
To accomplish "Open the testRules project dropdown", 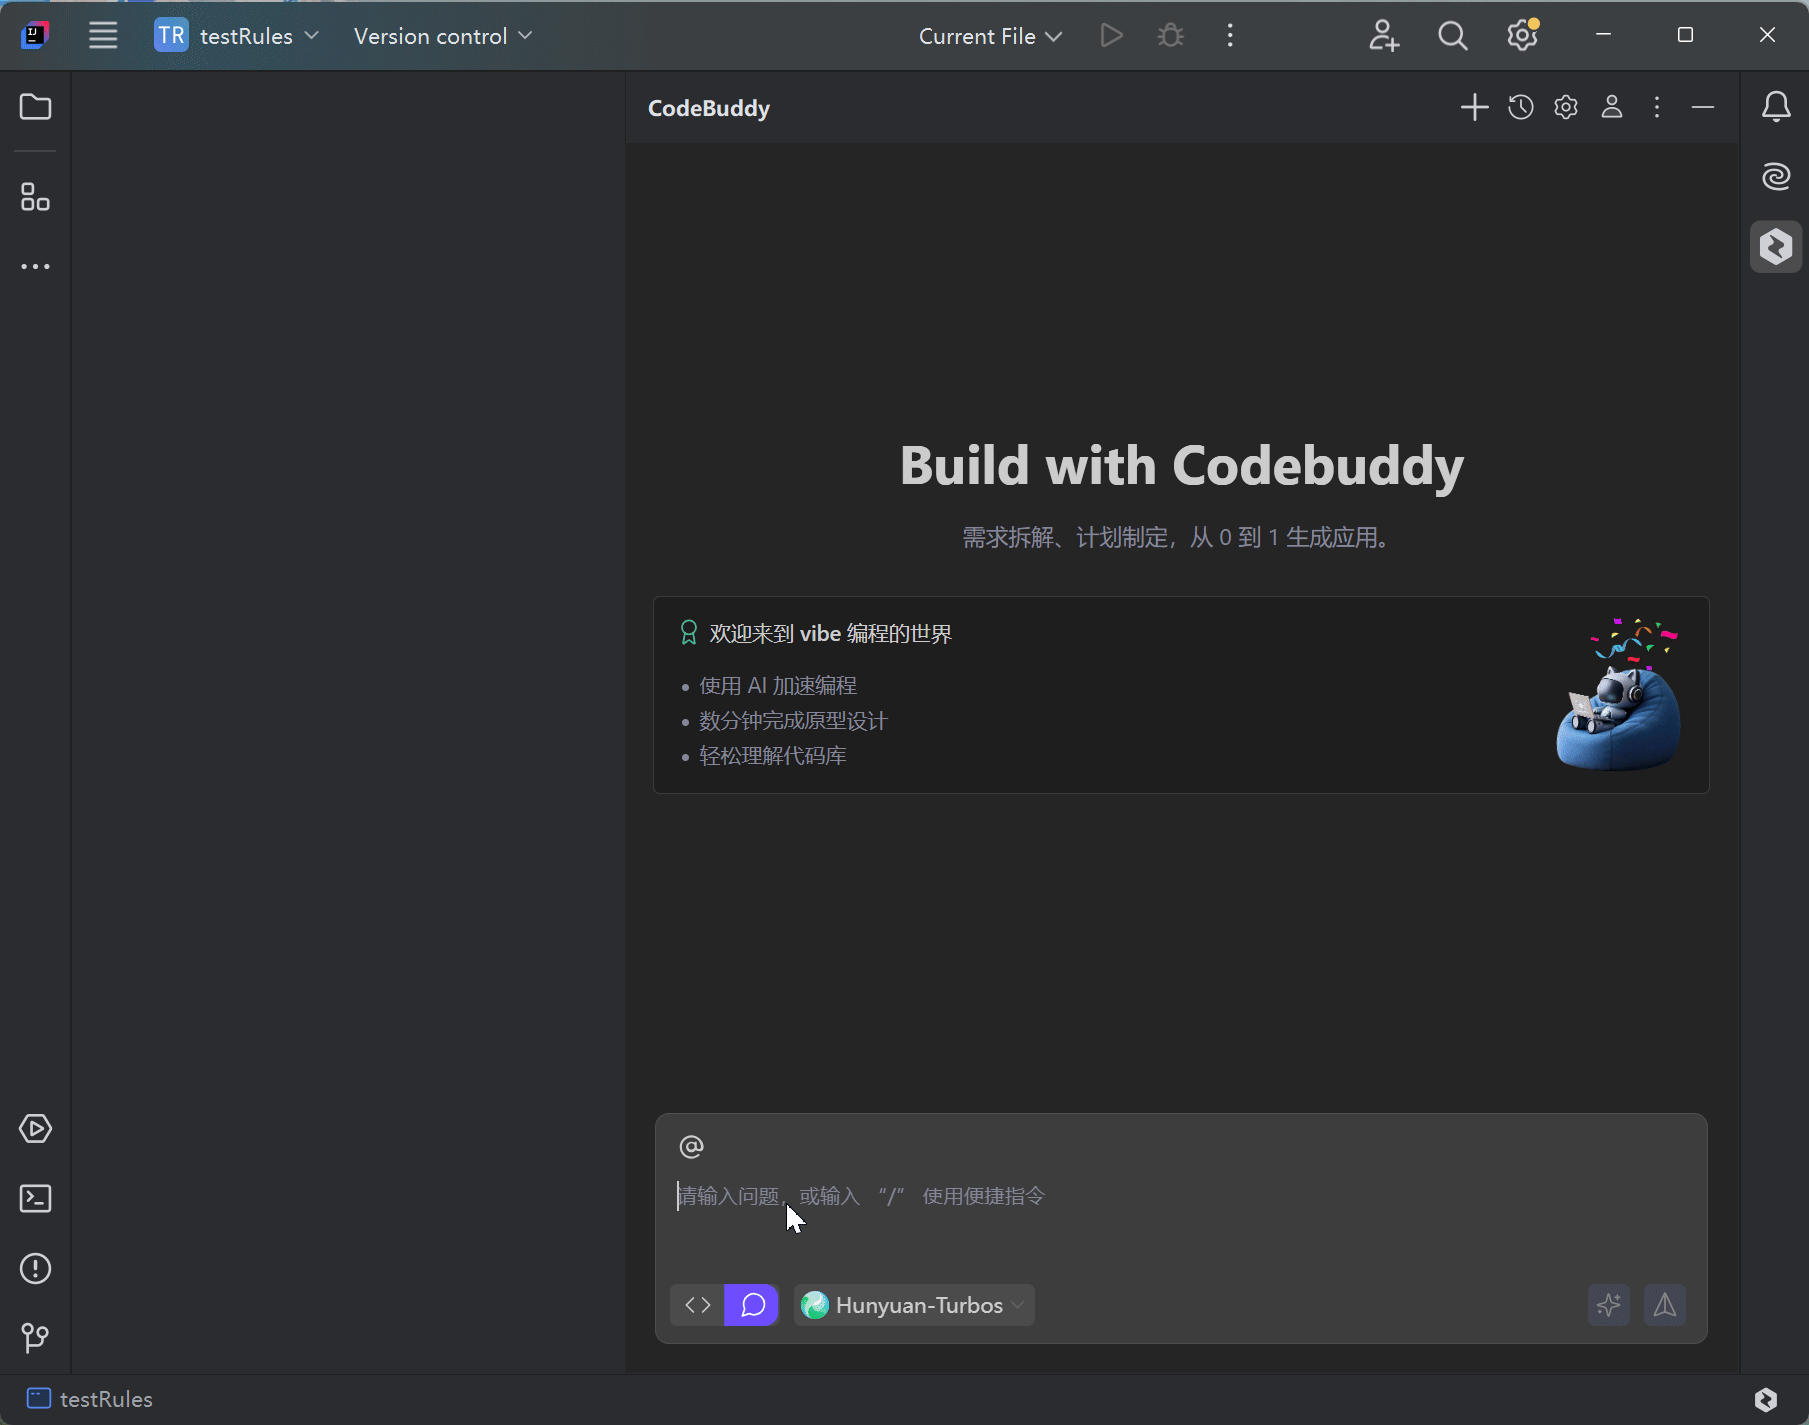I will (x=237, y=36).
